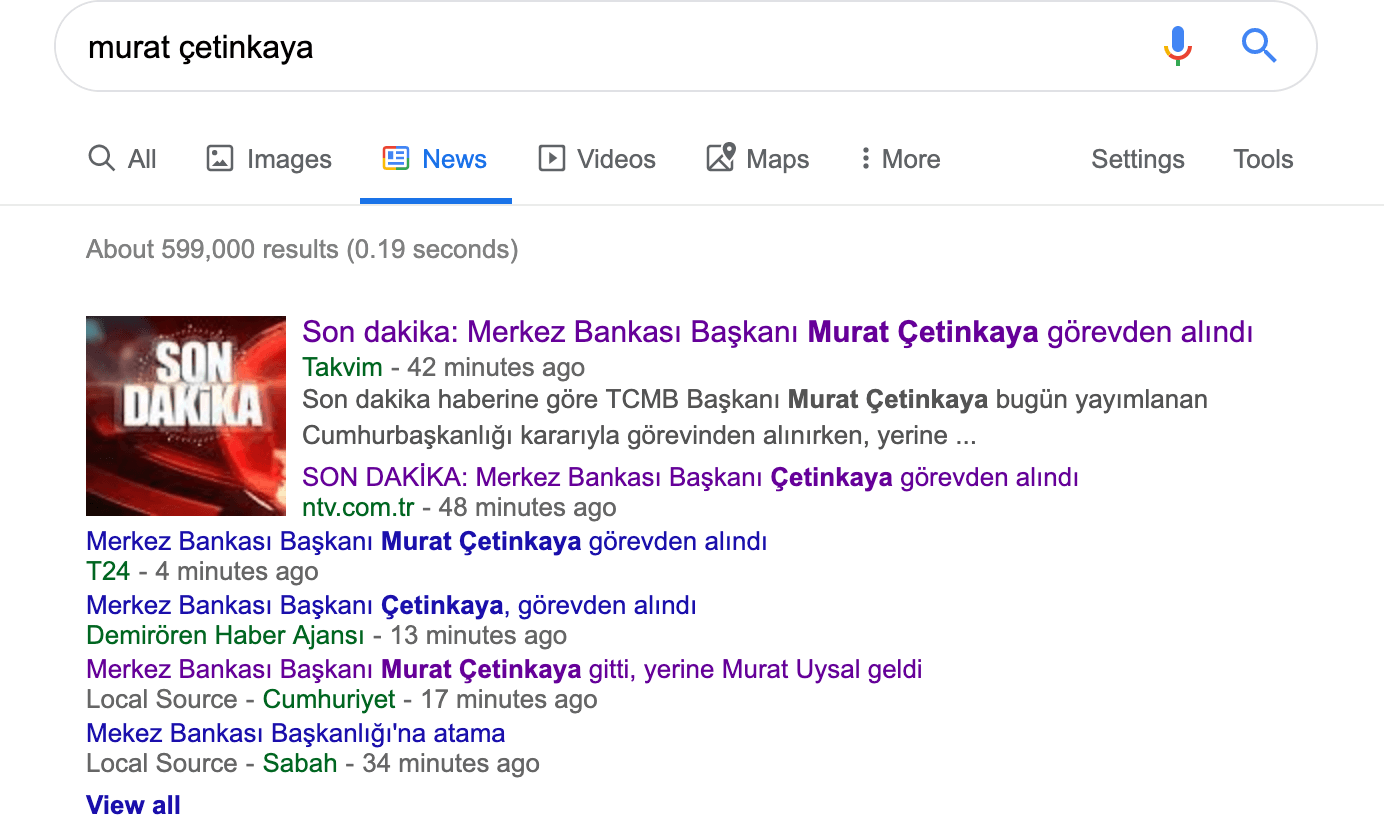Click the All tab magnifier icon
This screenshot has width=1384, height=826.
click(101, 158)
